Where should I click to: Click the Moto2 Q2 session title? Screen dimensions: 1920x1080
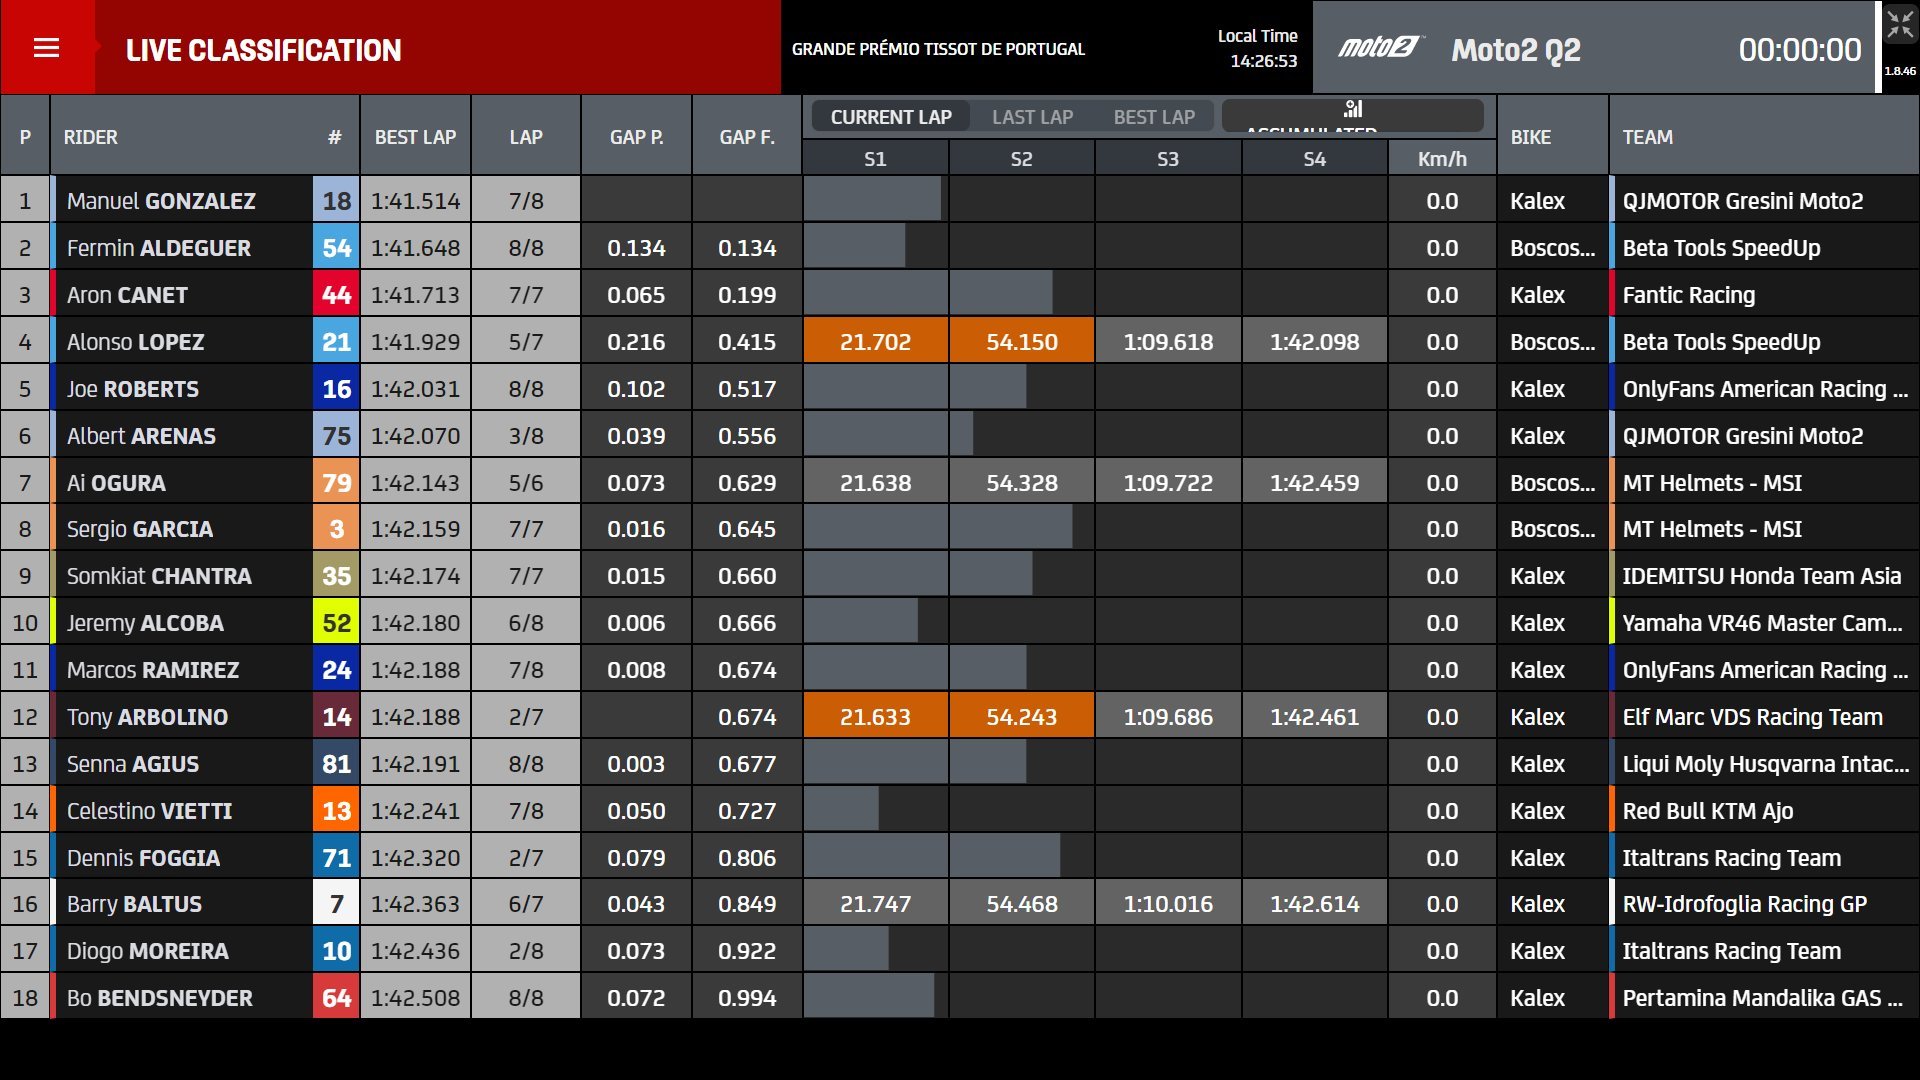tap(1515, 50)
